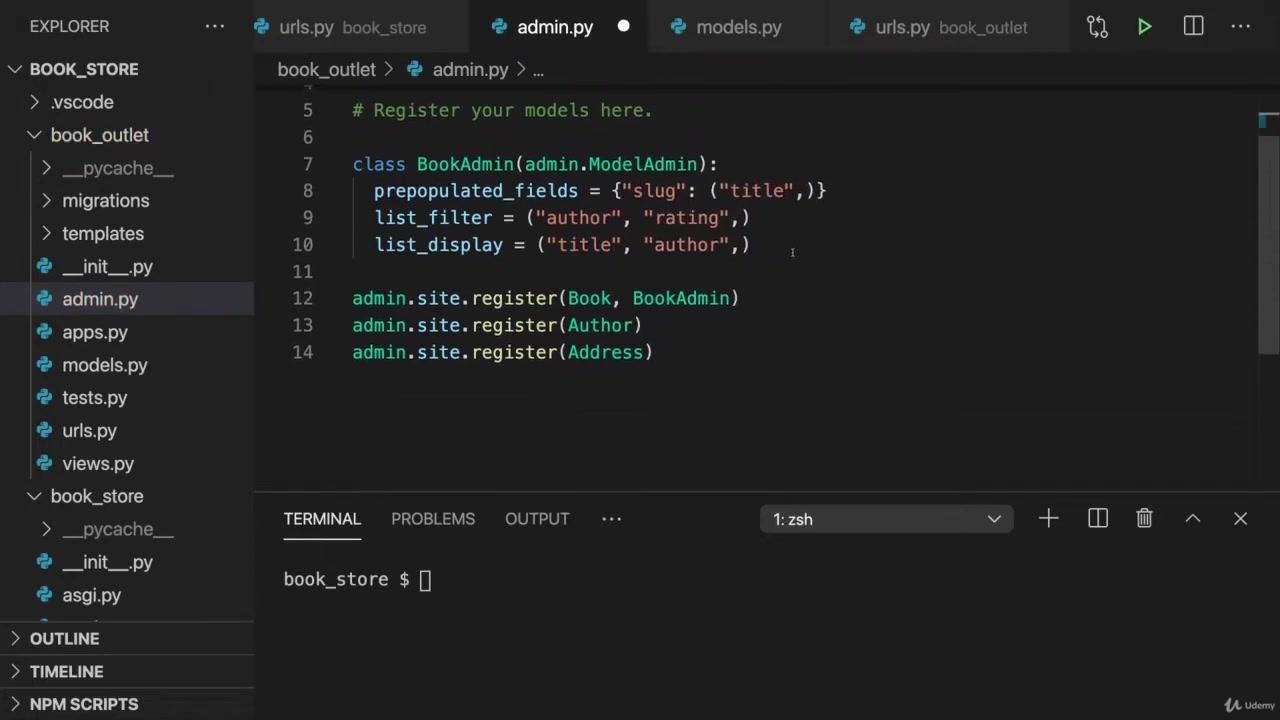Open editor more actions ellipsis
Image resolution: width=1280 pixels, height=720 pixels.
(1241, 27)
